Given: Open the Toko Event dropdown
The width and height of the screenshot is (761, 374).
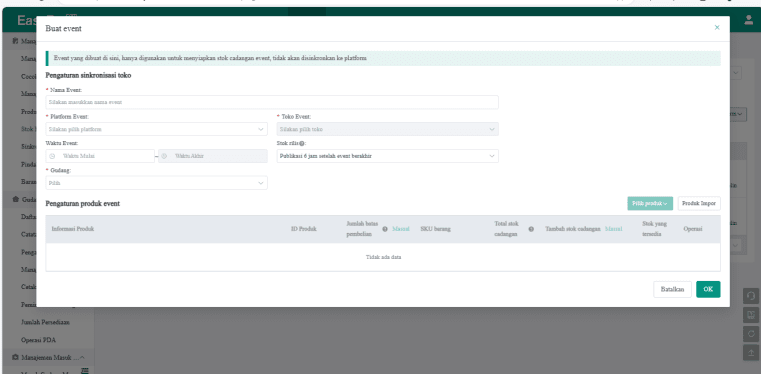Looking at the screenshot, I should coord(388,129).
